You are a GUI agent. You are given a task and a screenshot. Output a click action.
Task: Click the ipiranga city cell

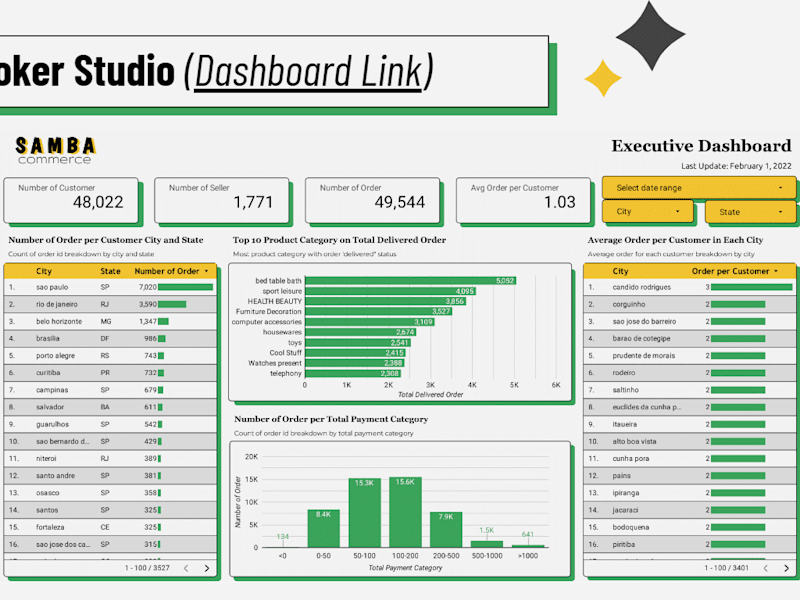tap(626, 493)
